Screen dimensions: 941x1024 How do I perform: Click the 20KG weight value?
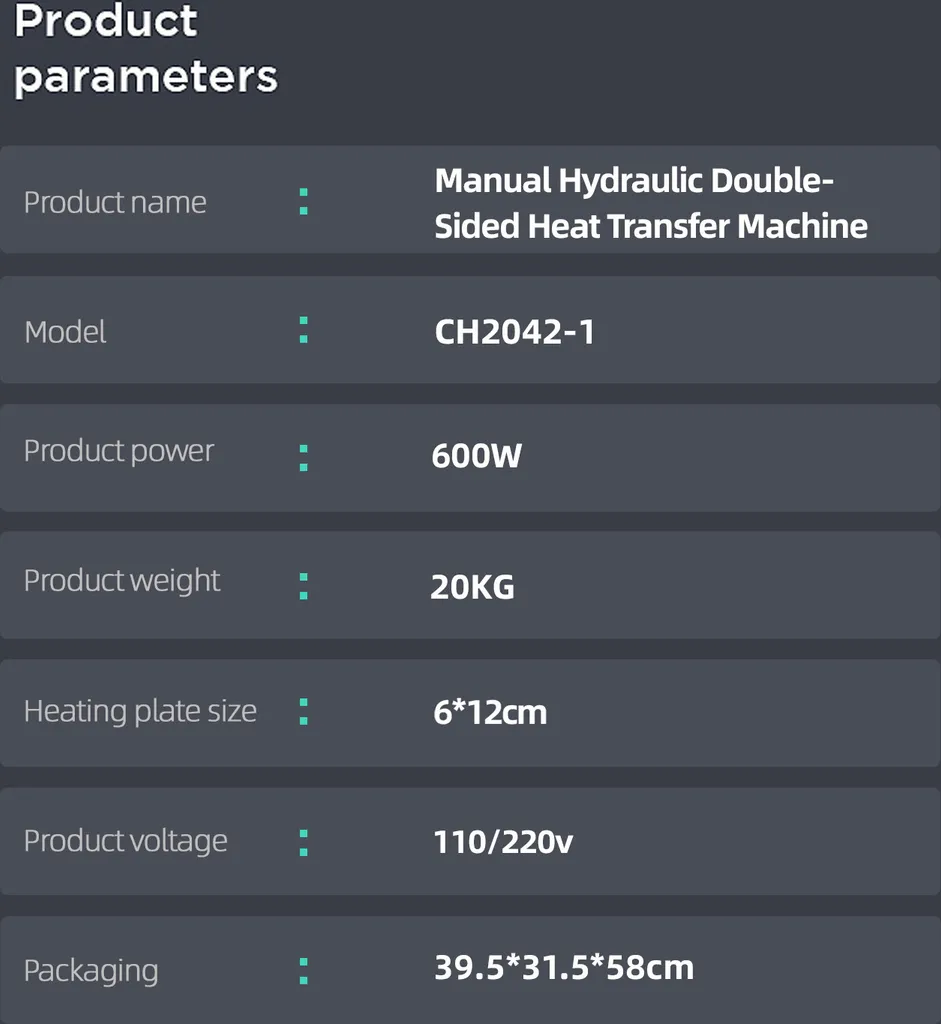click(472, 586)
